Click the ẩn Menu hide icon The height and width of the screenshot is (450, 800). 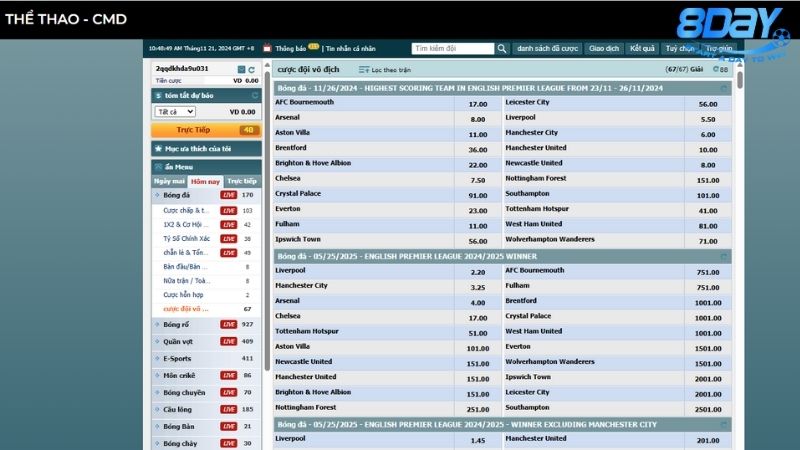158,167
